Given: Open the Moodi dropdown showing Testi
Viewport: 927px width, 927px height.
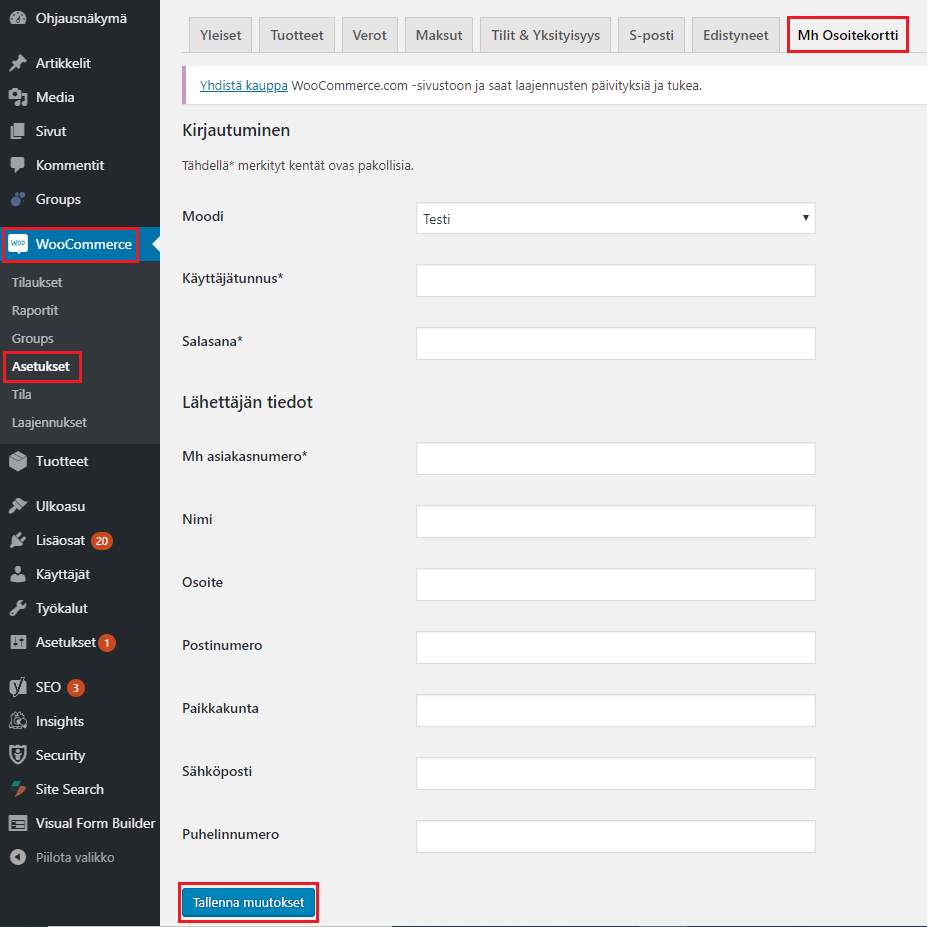Looking at the screenshot, I should (615, 219).
